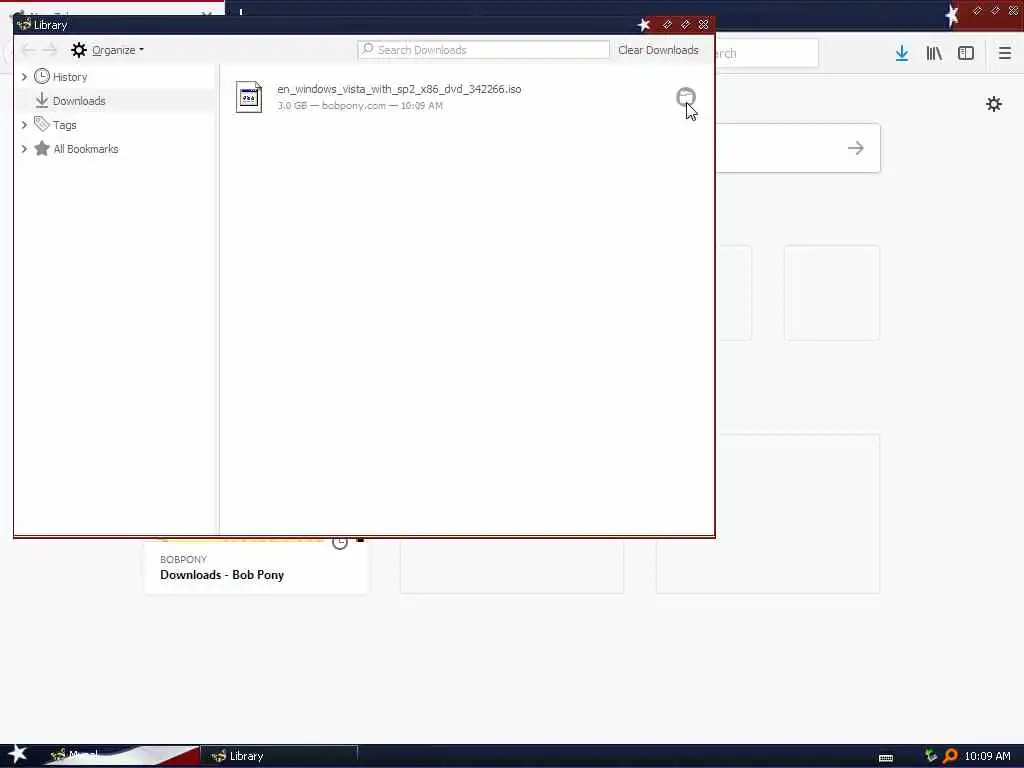
Task: Click the Library window title star icon
Action: pyautogui.click(x=644, y=25)
